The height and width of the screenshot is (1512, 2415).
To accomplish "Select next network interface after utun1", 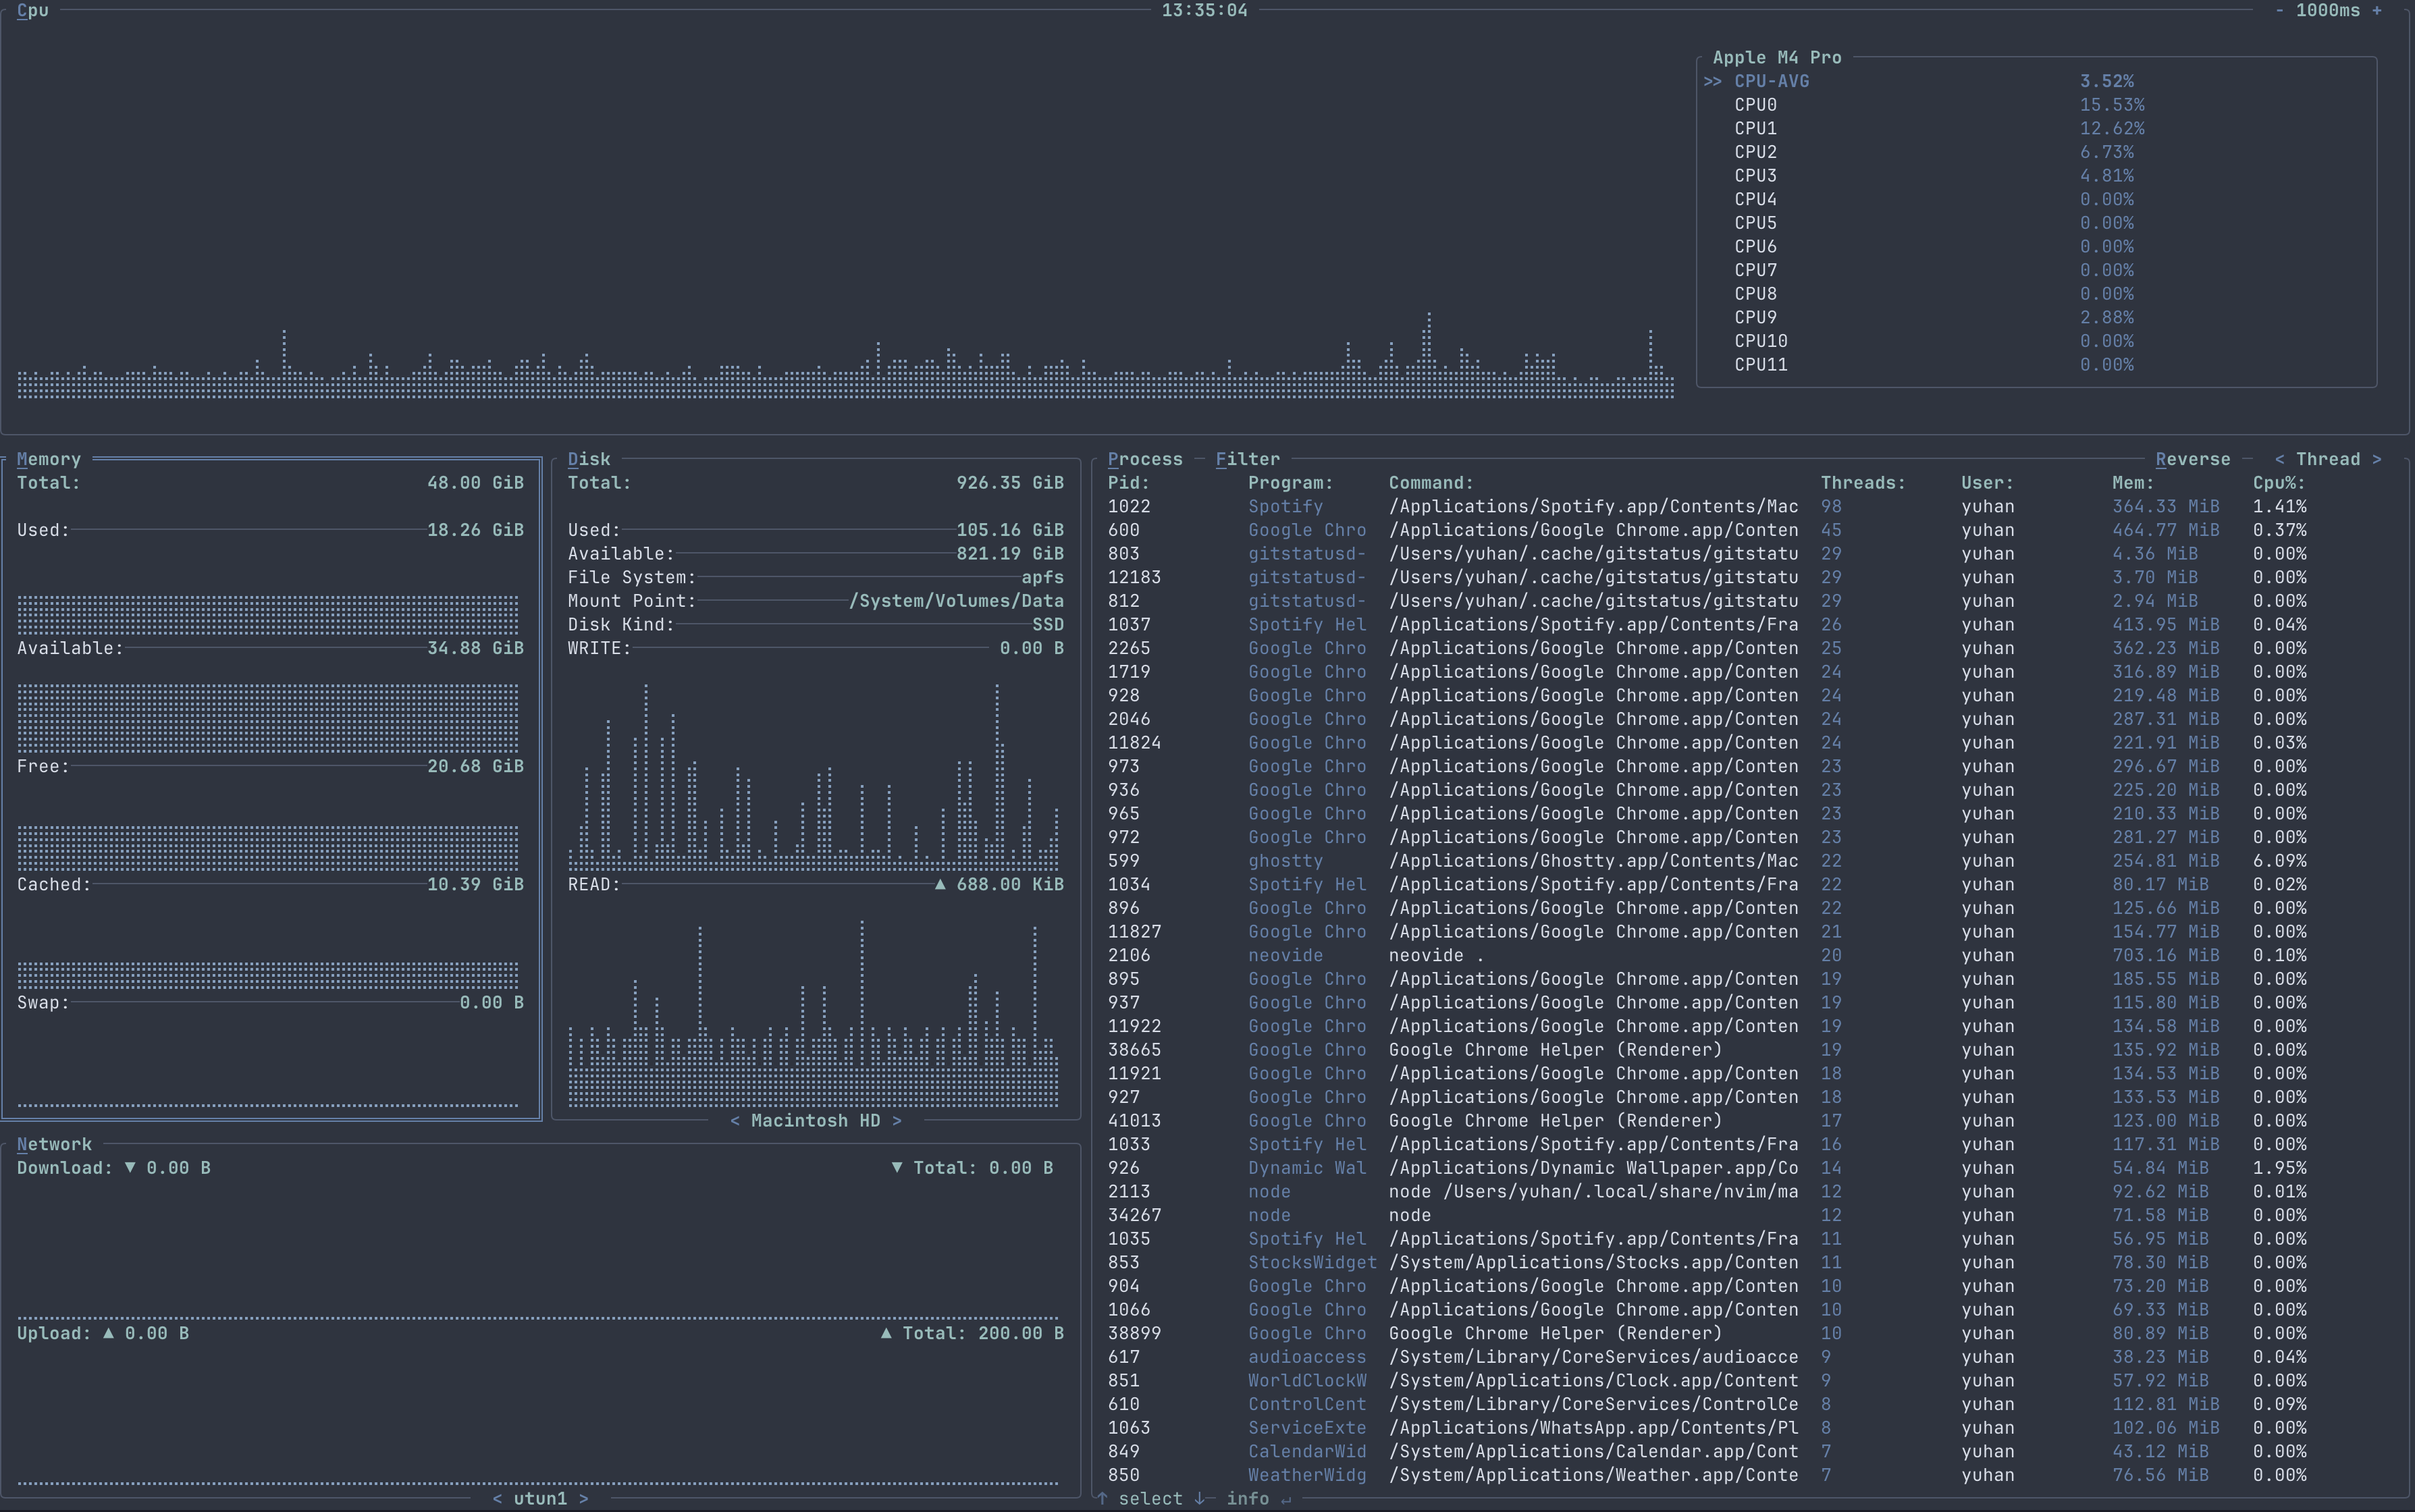I will [584, 1499].
